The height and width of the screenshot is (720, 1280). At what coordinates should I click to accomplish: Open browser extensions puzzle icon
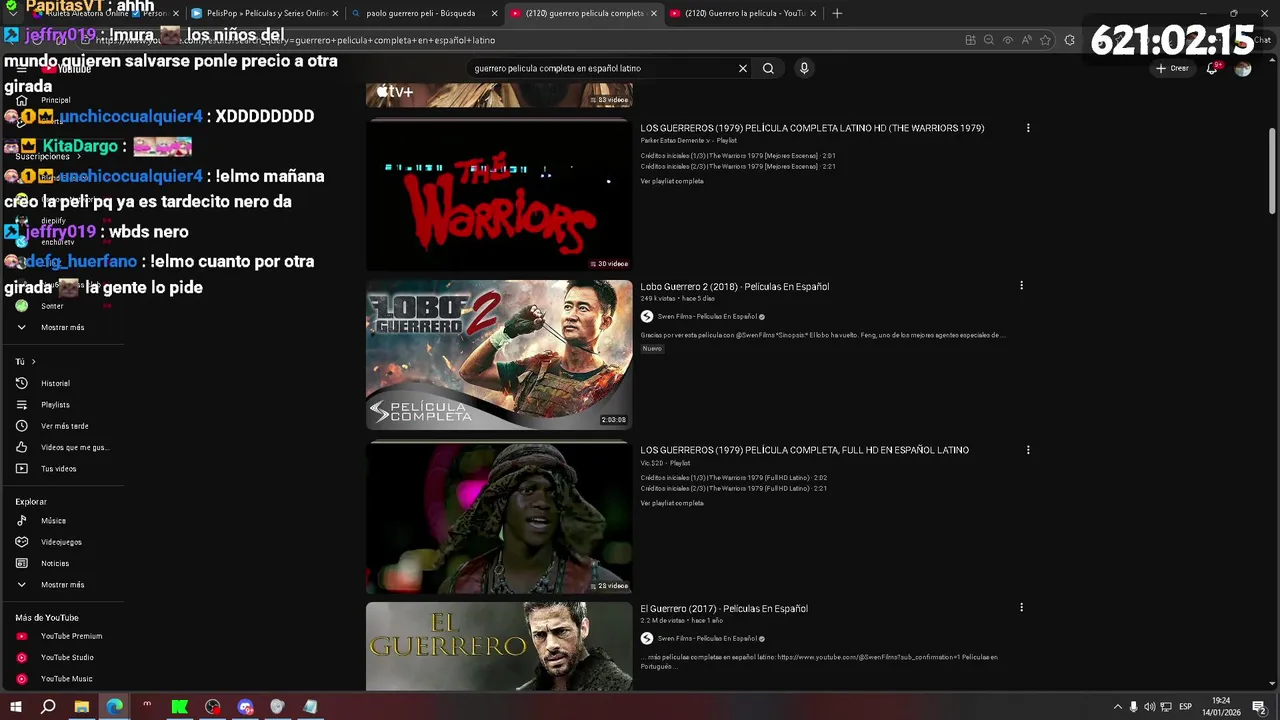pos(1070,40)
